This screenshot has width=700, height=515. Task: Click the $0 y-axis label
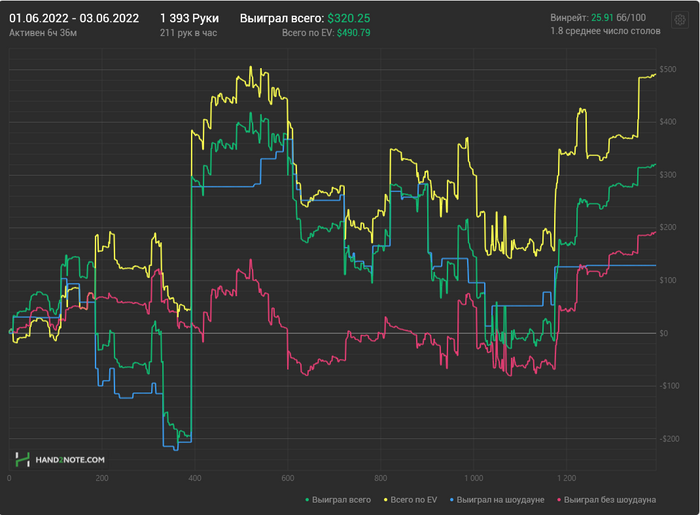[x=664, y=333]
